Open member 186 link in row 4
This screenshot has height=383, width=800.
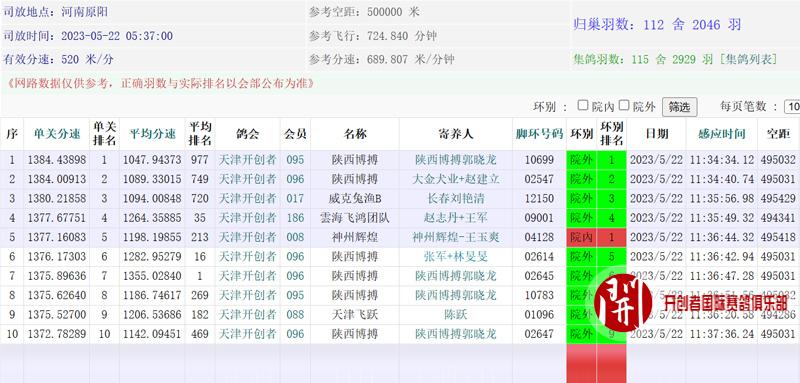click(295, 218)
